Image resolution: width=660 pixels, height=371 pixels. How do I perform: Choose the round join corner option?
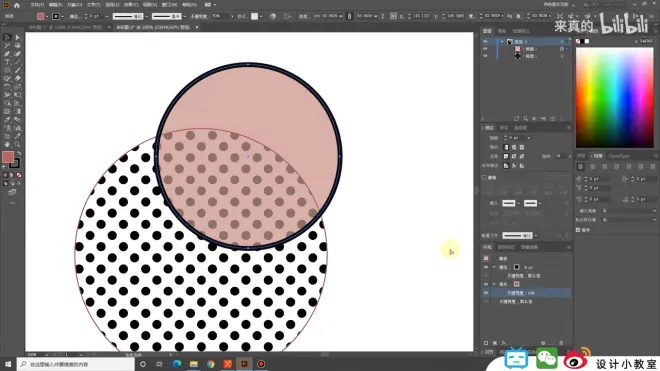[514, 156]
